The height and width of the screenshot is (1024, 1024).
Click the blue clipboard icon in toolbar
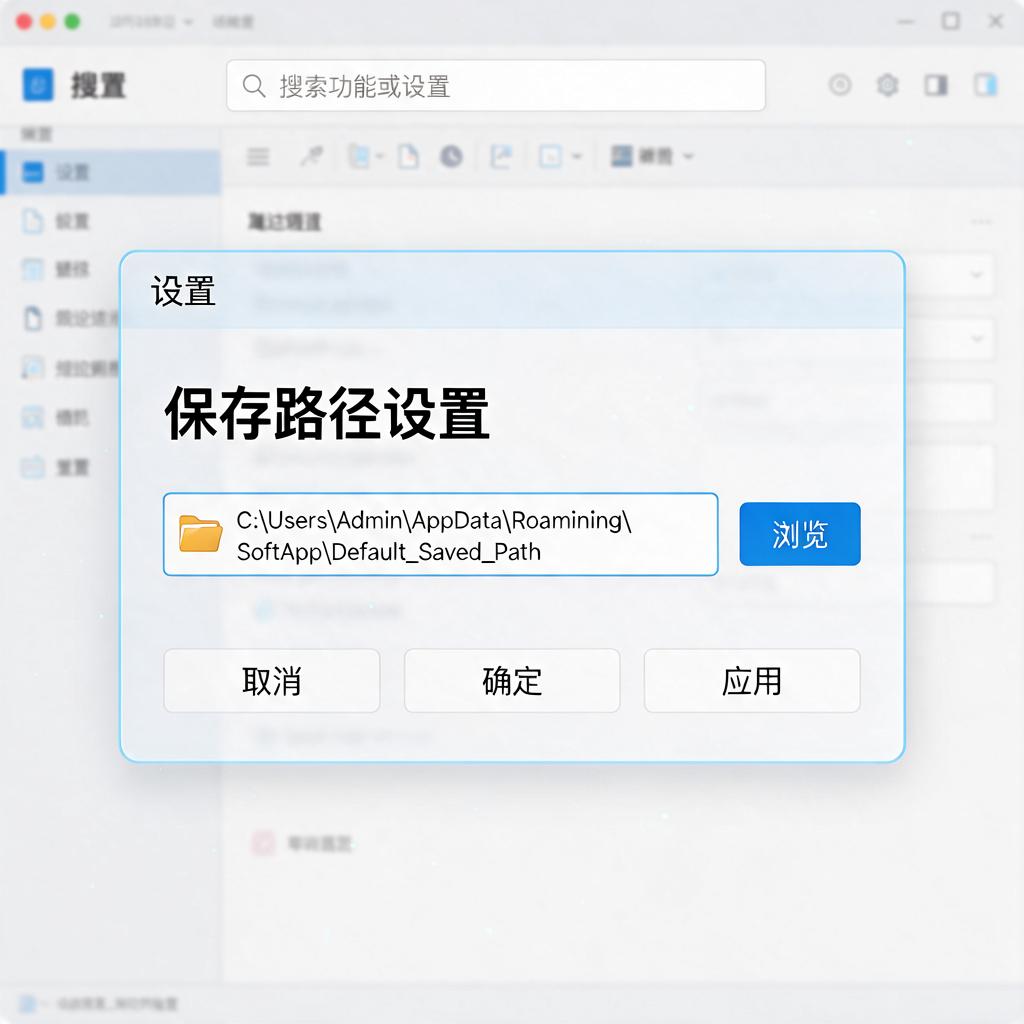tap(359, 156)
